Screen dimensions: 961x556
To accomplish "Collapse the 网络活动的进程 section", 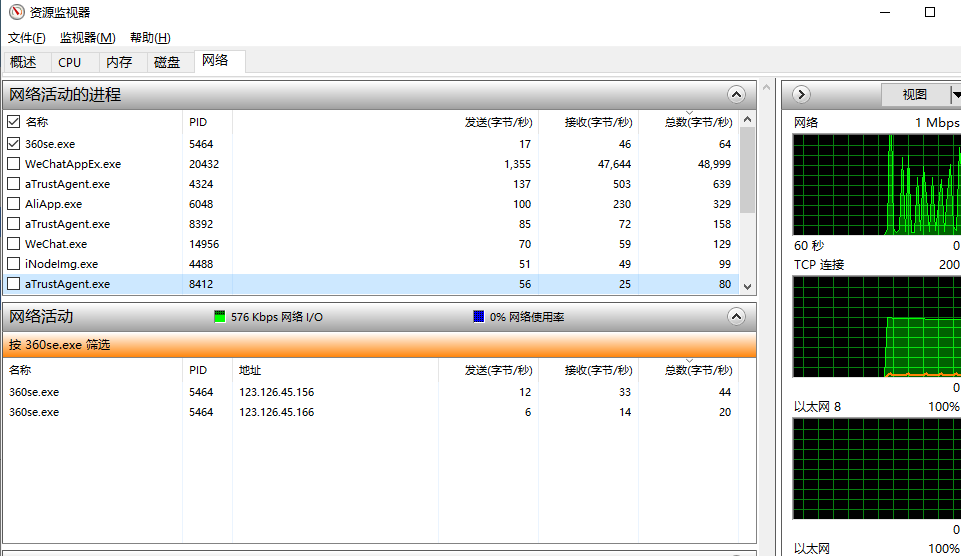I will [x=736, y=94].
